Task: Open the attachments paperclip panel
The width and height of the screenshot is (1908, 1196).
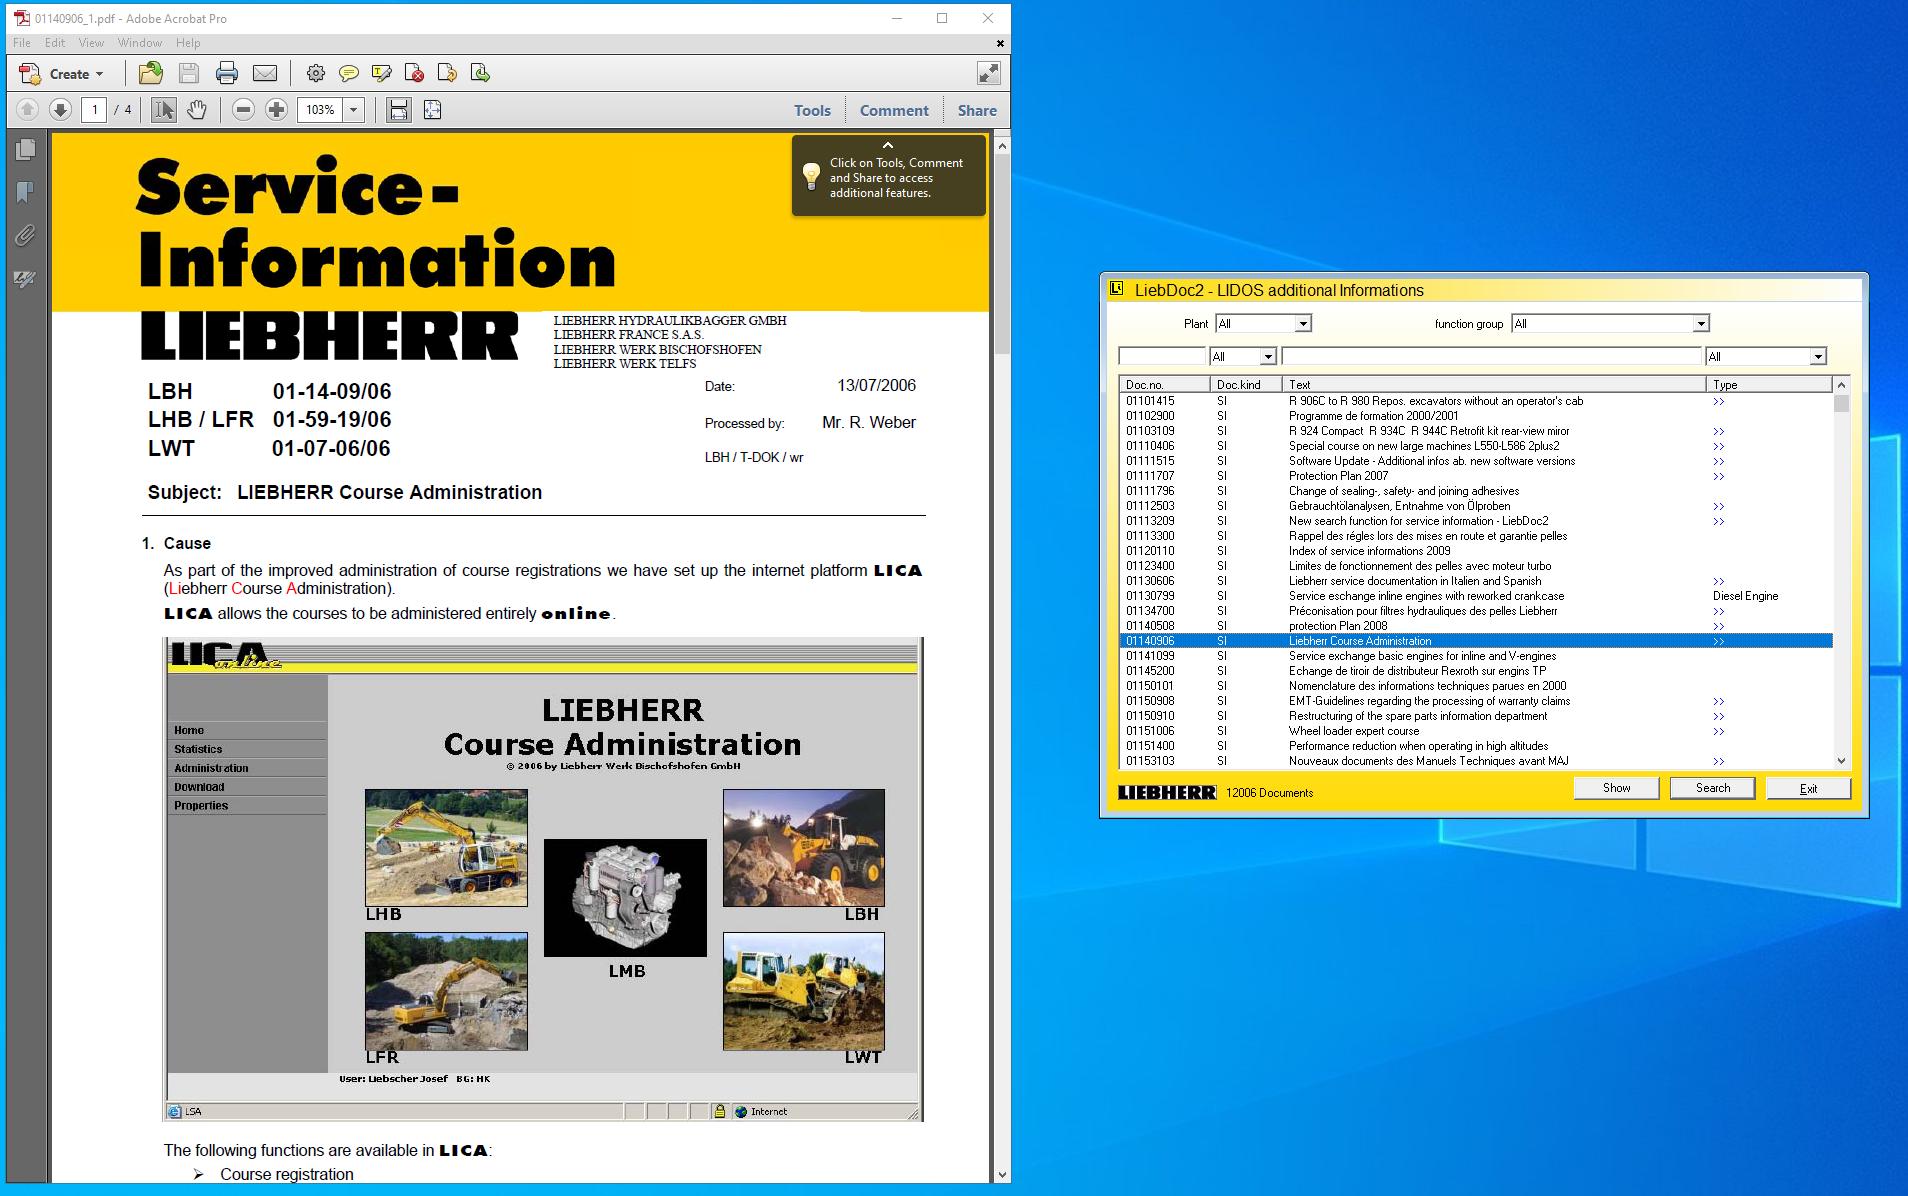Action: pyautogui.click(x=25, y=235)
